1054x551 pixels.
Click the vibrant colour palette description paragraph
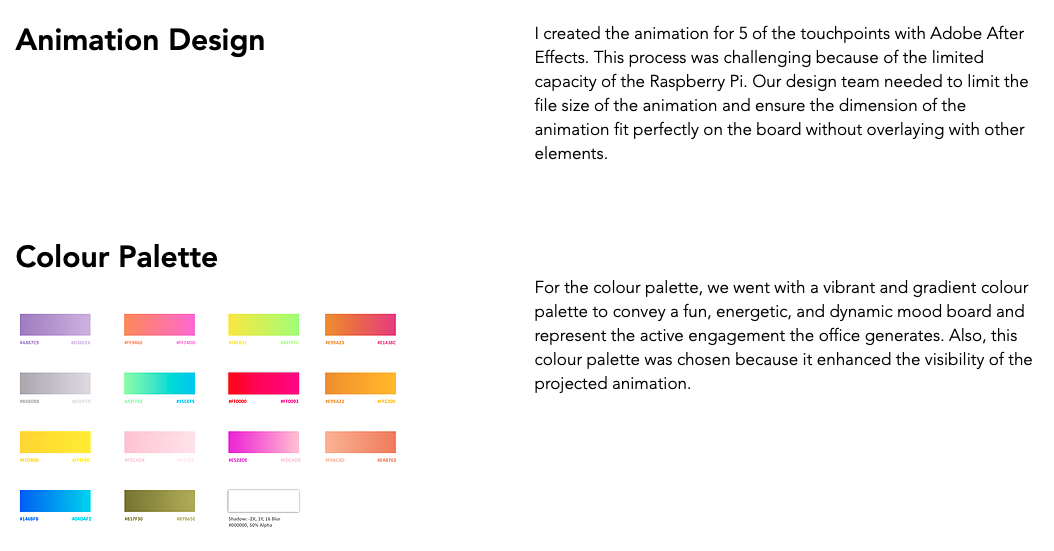(x=783, y=335)
